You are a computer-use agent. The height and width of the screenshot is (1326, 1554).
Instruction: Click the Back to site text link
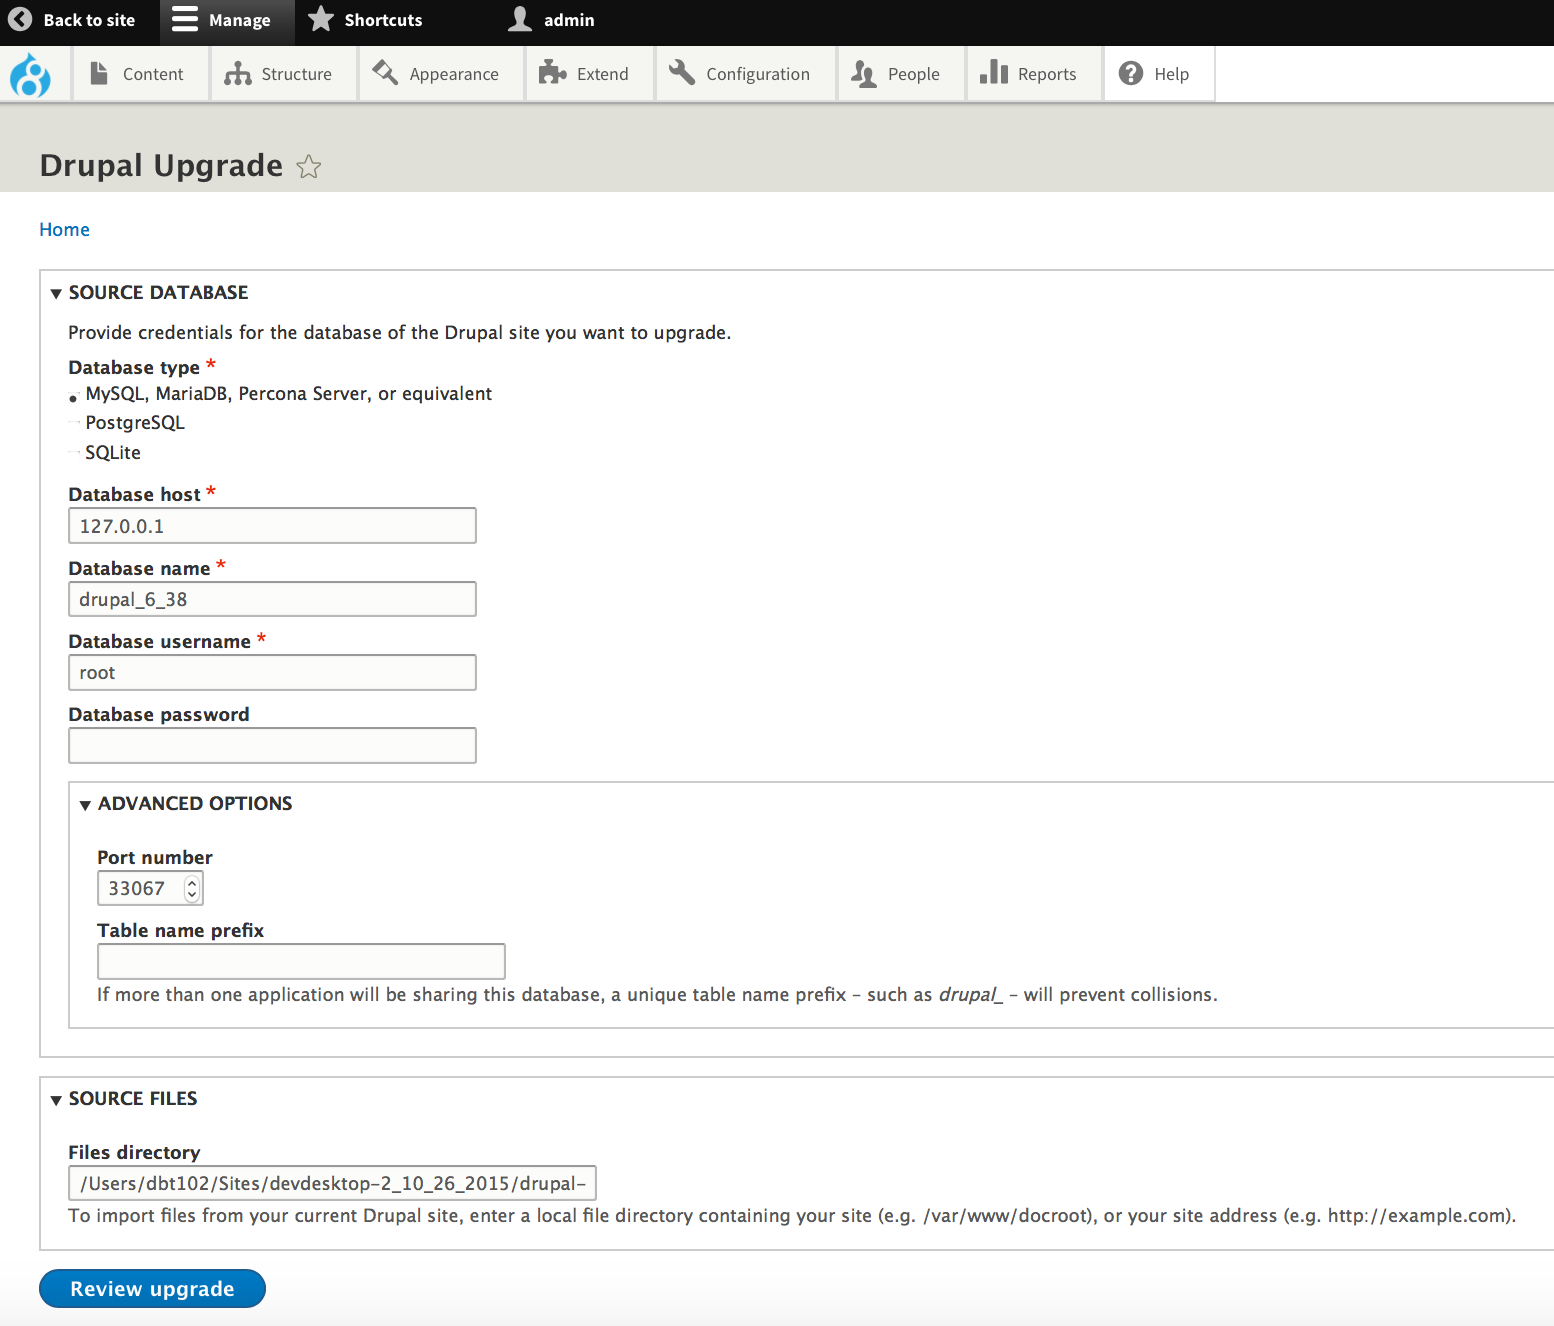[x=89, y=20]
